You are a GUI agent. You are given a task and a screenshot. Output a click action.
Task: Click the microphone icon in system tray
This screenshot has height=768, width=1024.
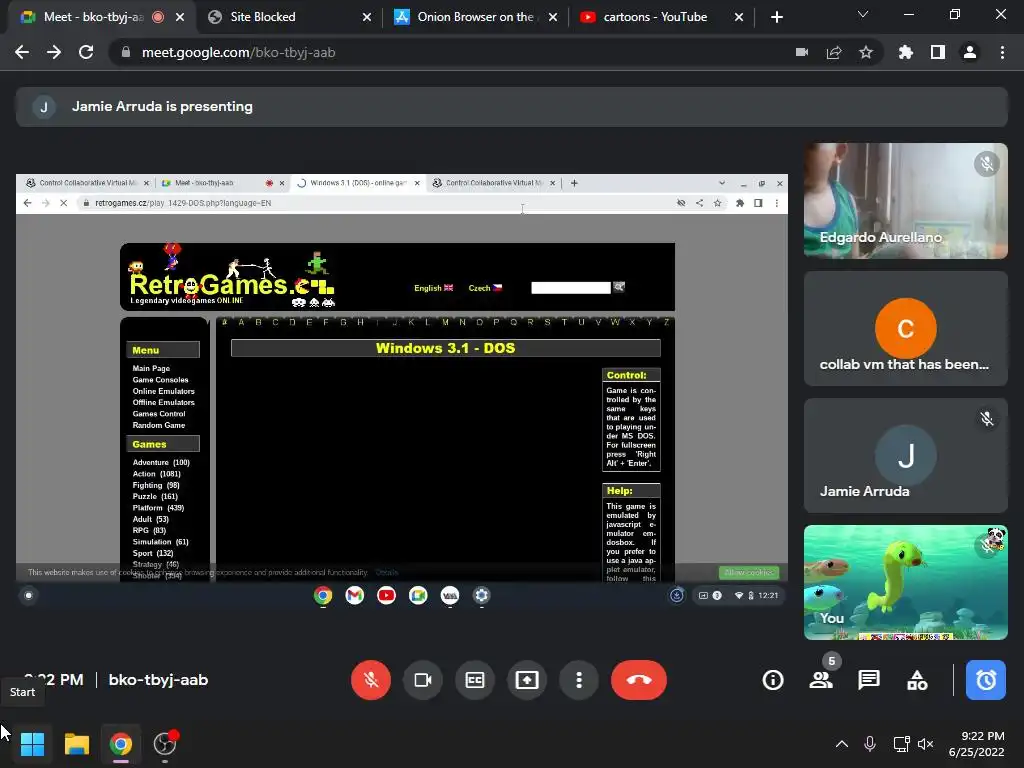point(870,744)
